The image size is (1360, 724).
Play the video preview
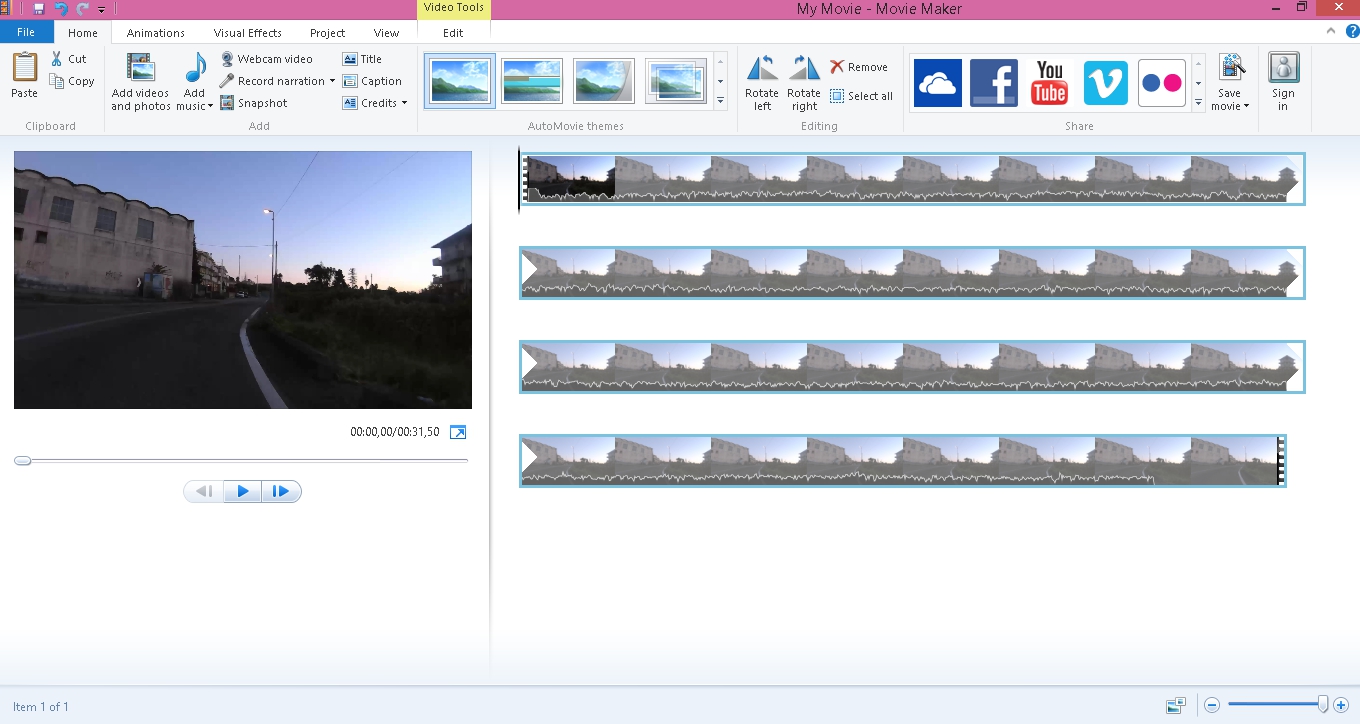point(242,491)
